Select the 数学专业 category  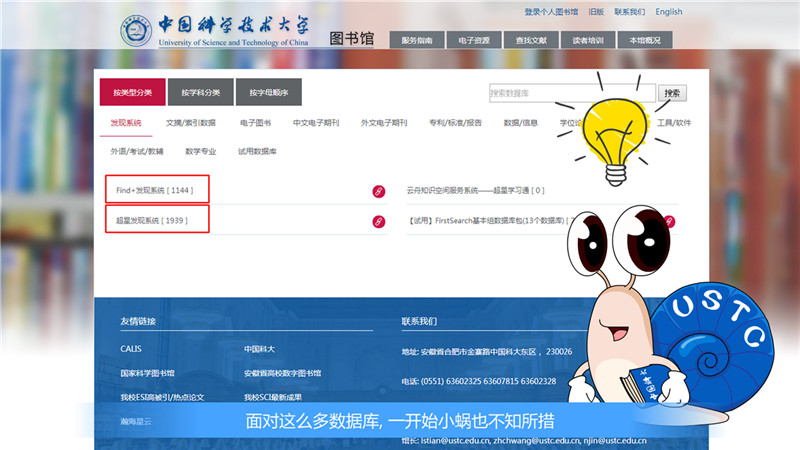coord(201,152)
